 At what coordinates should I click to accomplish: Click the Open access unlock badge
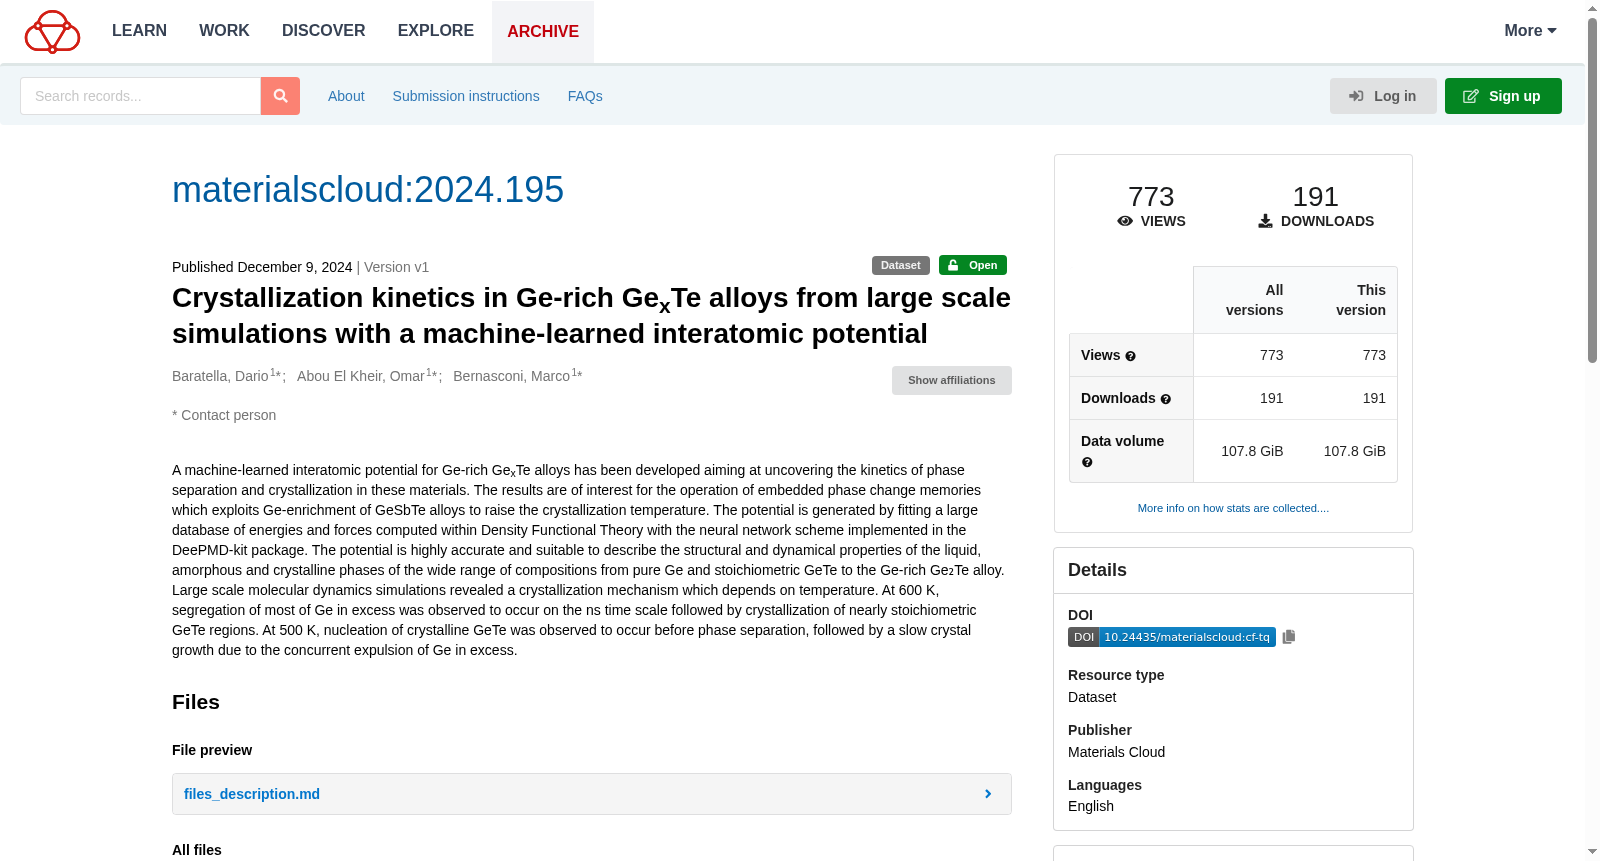[x=973, y=265]
